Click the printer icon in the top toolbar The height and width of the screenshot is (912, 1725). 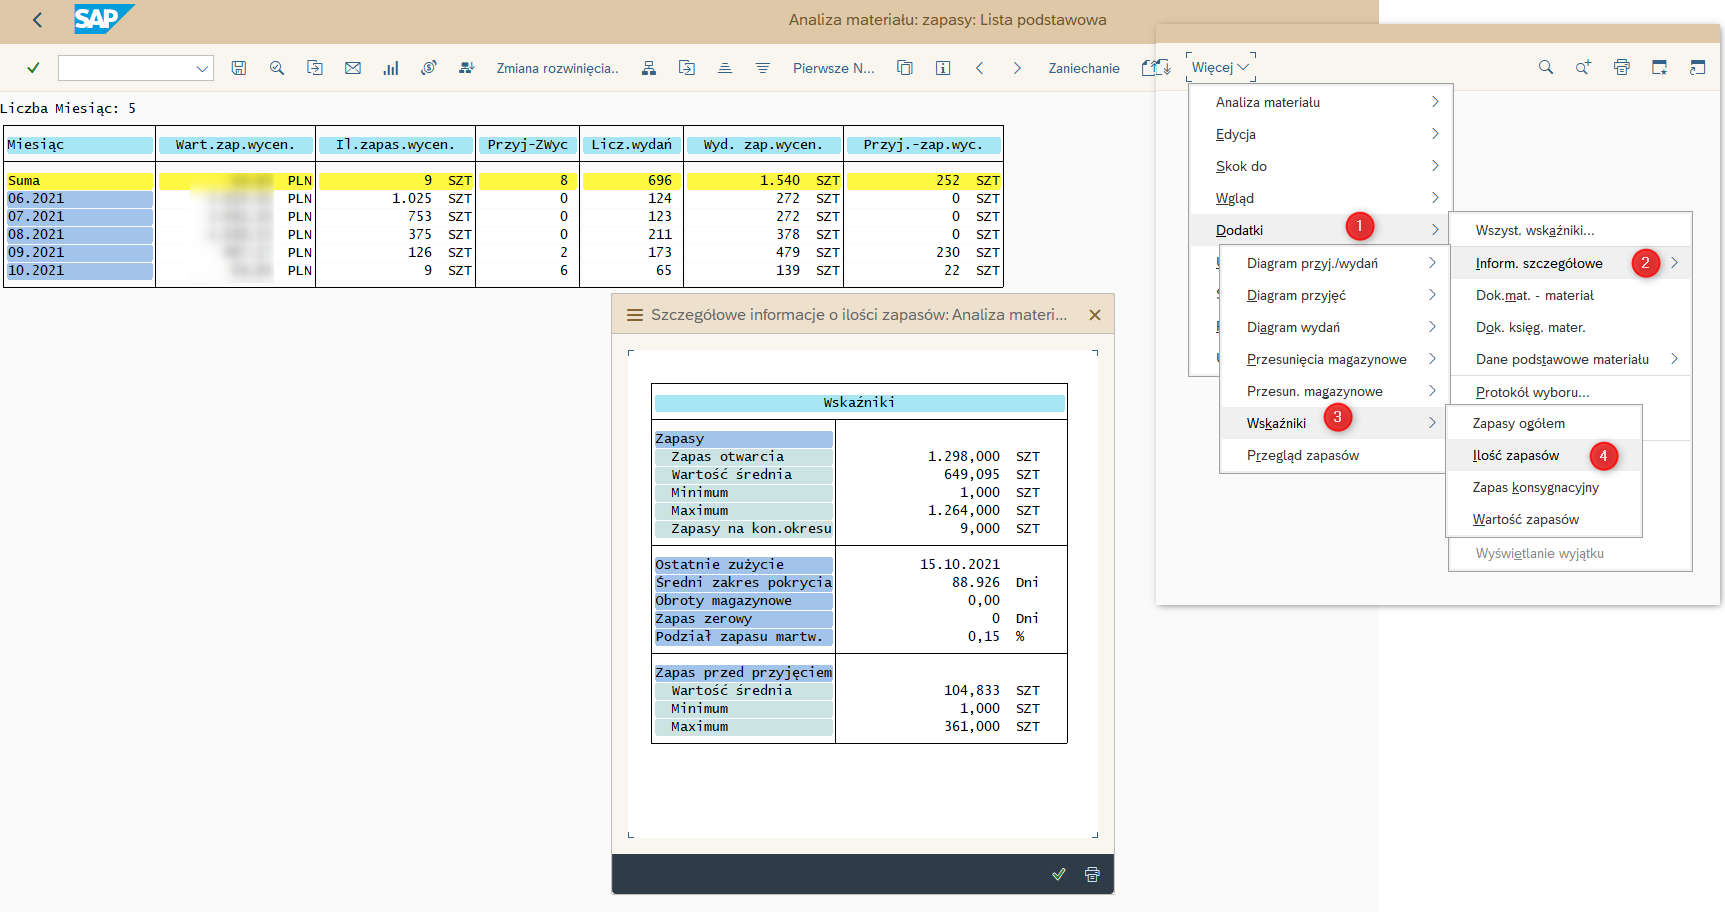point(1622,67)
